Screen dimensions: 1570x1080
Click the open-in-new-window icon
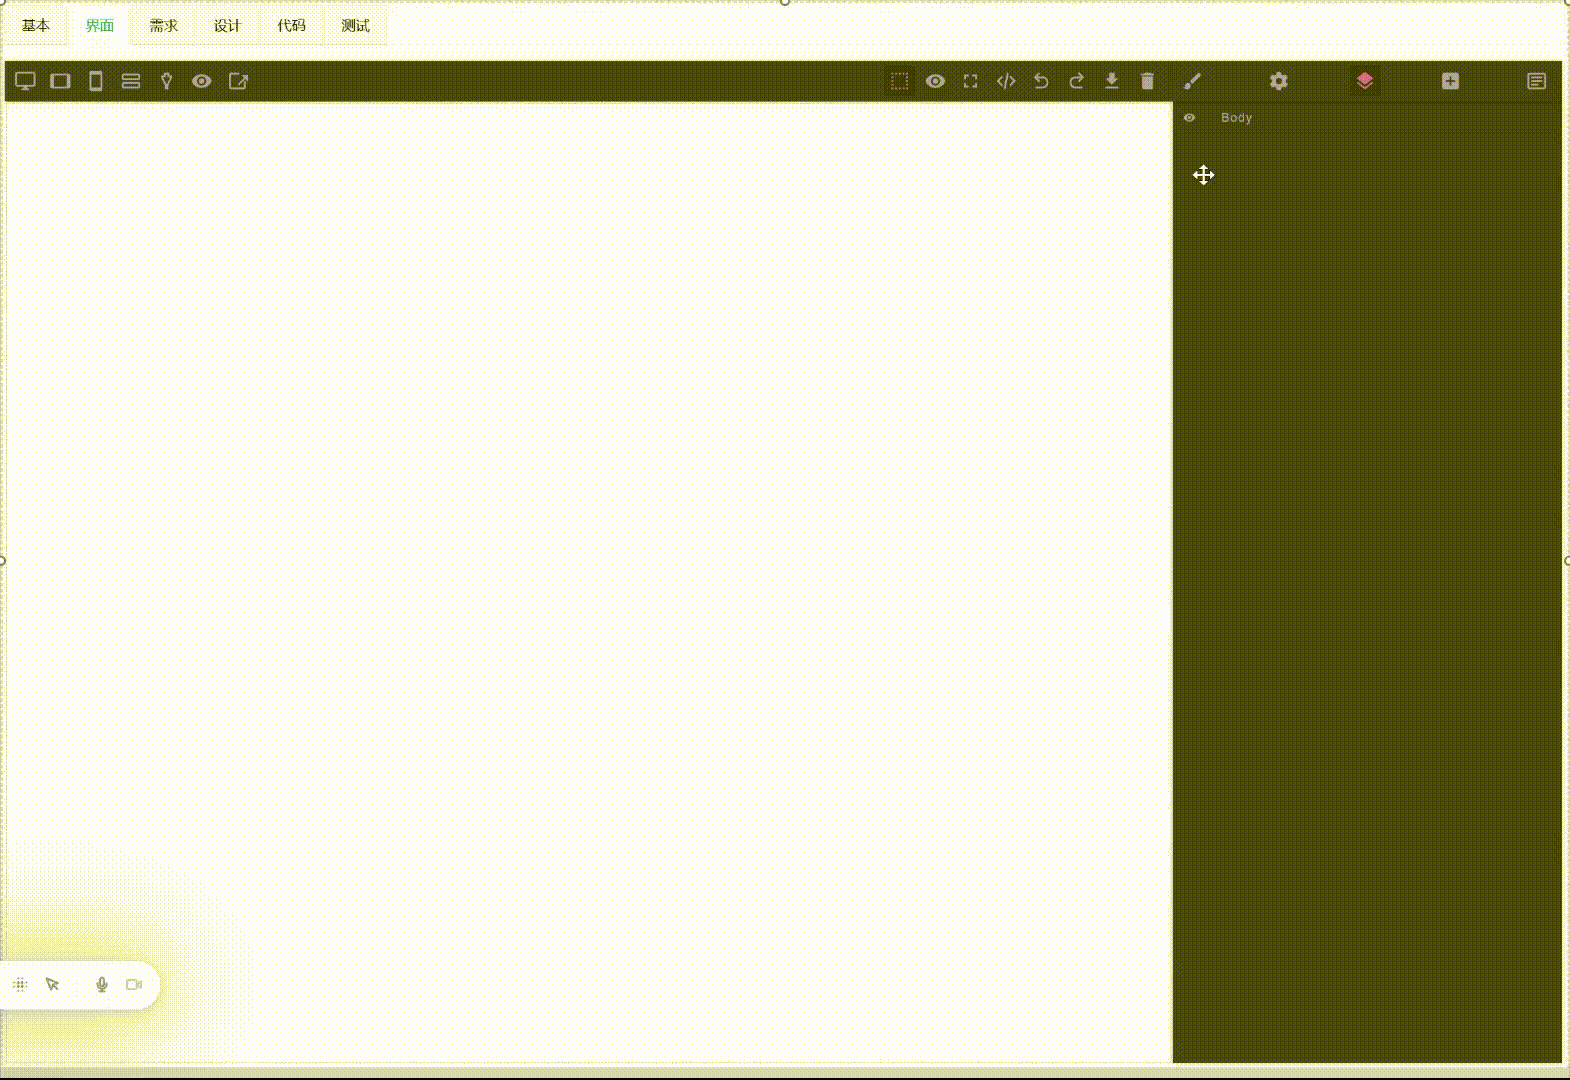click(x=238, y=81)
